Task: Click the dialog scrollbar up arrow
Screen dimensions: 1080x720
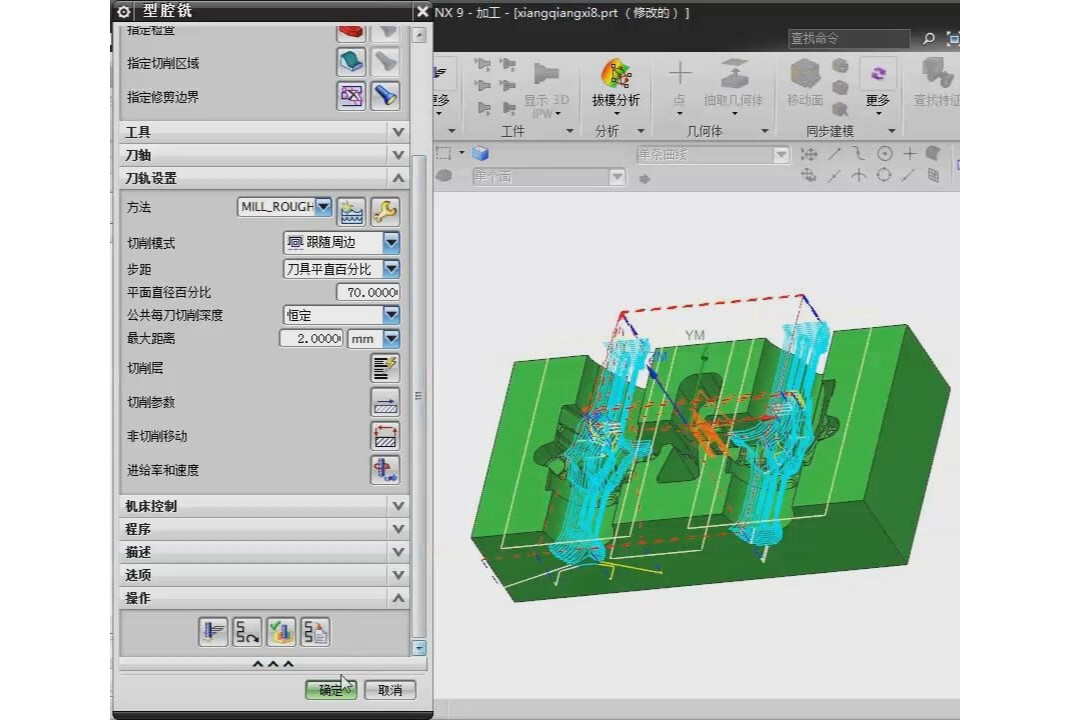Action: 419,34
